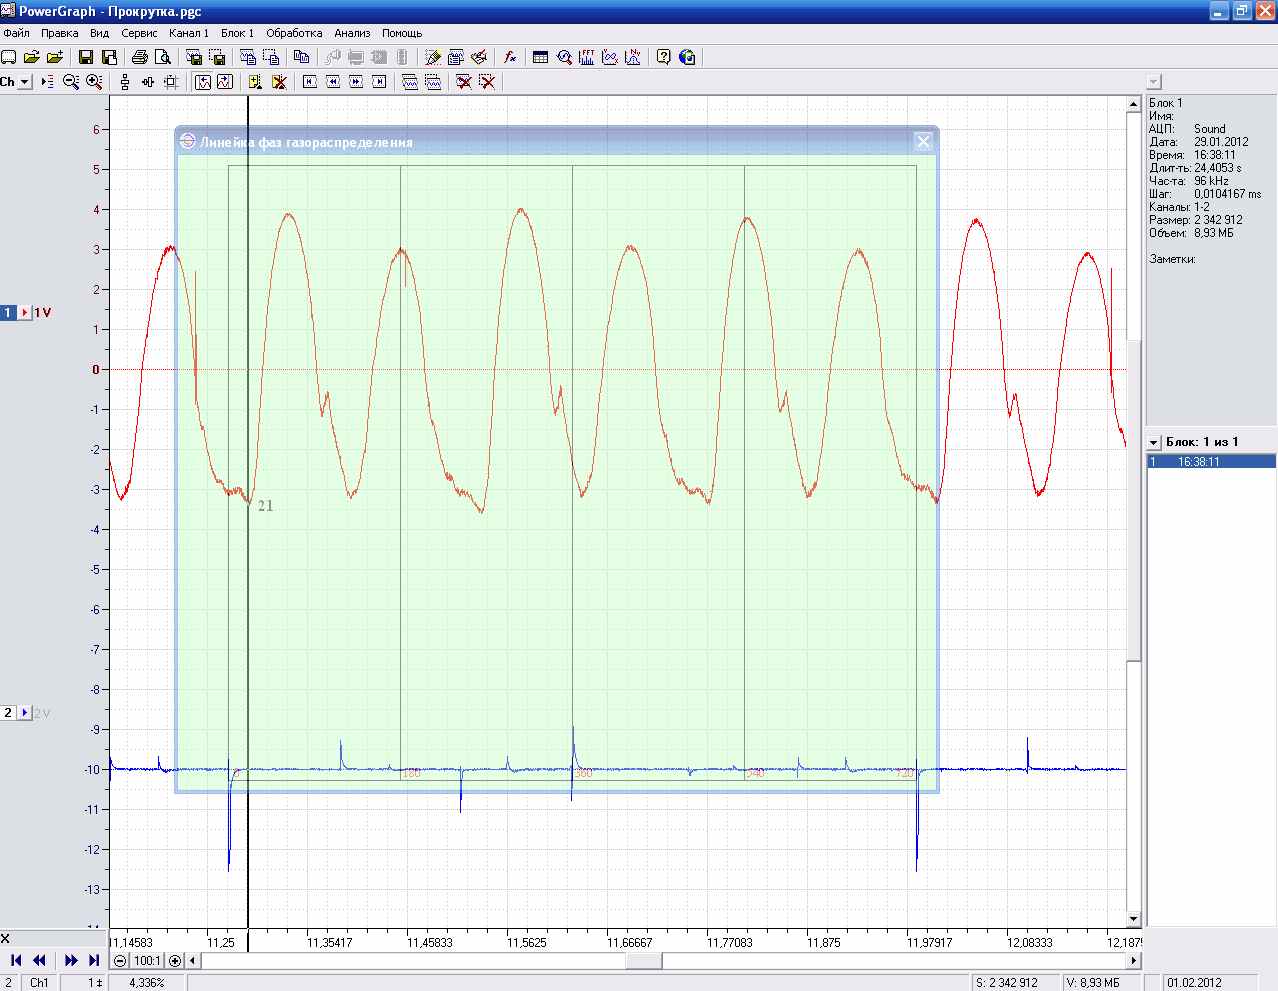
Task: Jump to start playback button
Action: click(16, 960)
